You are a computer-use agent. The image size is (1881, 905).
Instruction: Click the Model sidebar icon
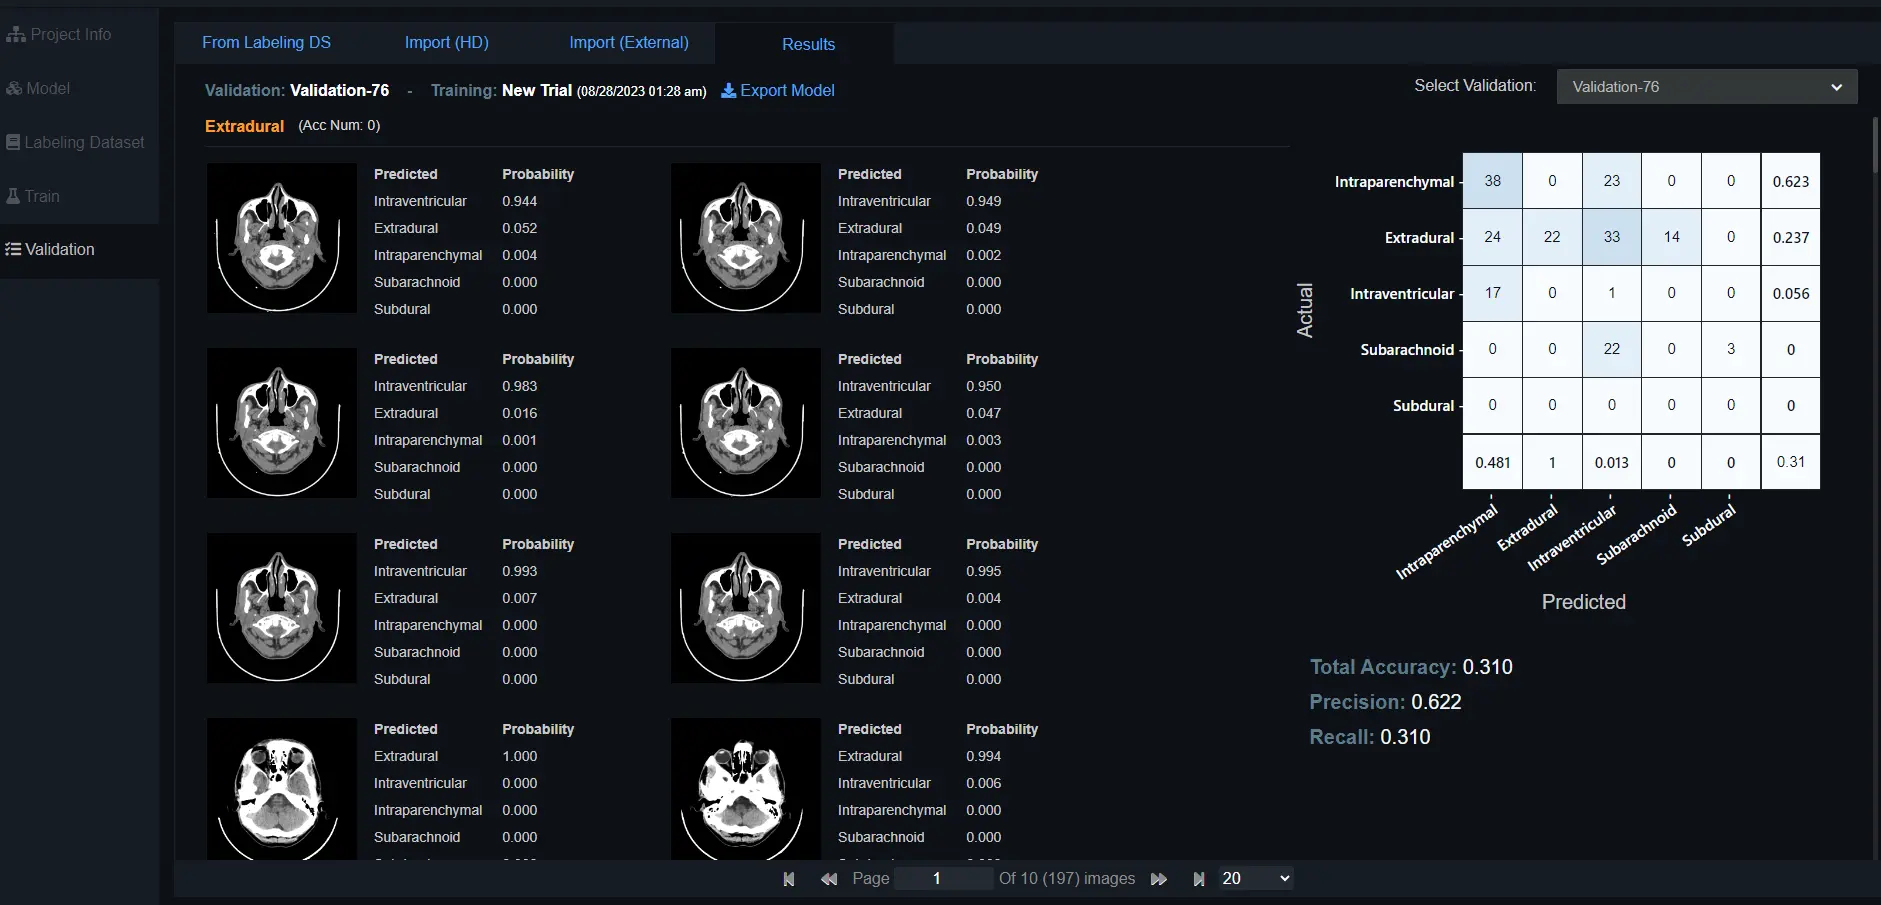pyautogui.click(x=14, y=88)
